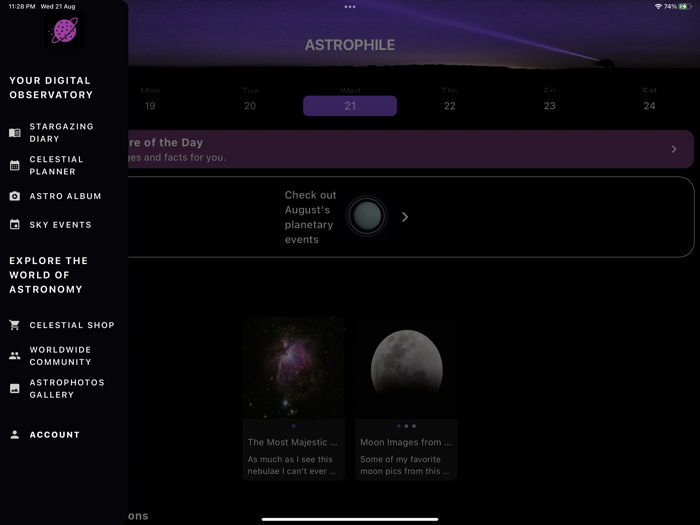Open 'The Most Majestic ...' post title

292,442
